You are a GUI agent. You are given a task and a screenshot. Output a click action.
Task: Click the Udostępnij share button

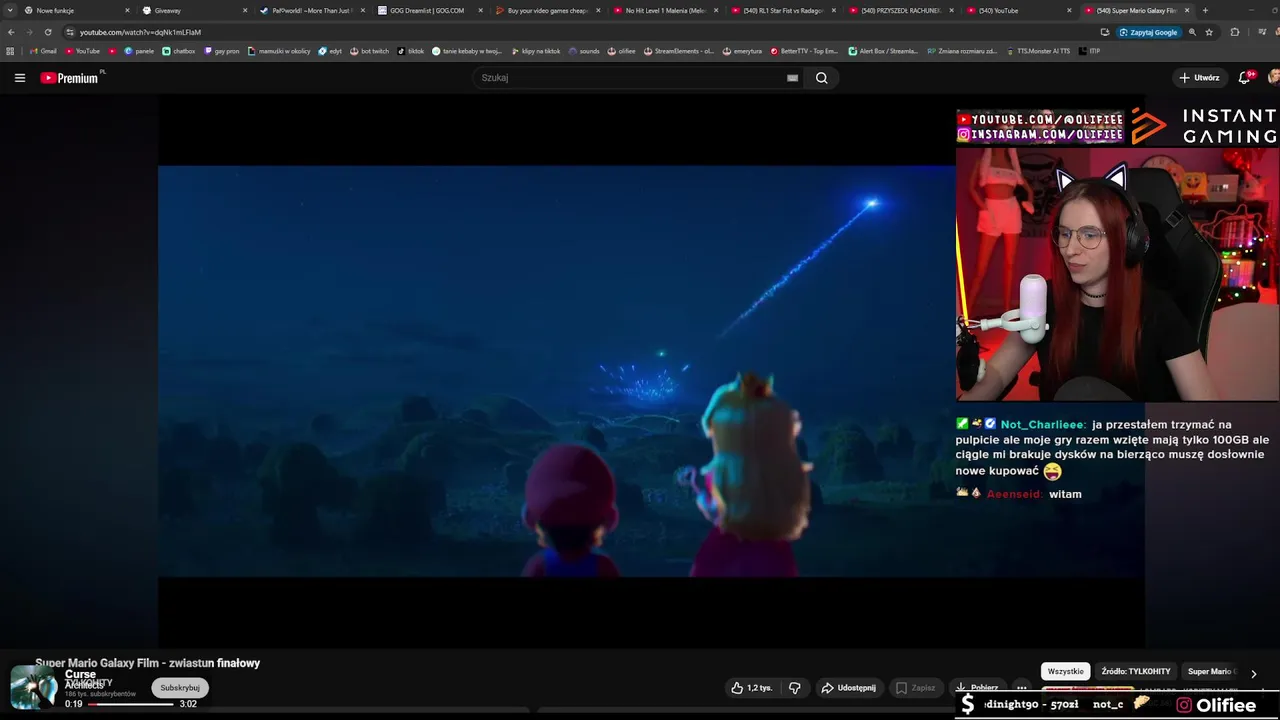(x=848, y=688)
